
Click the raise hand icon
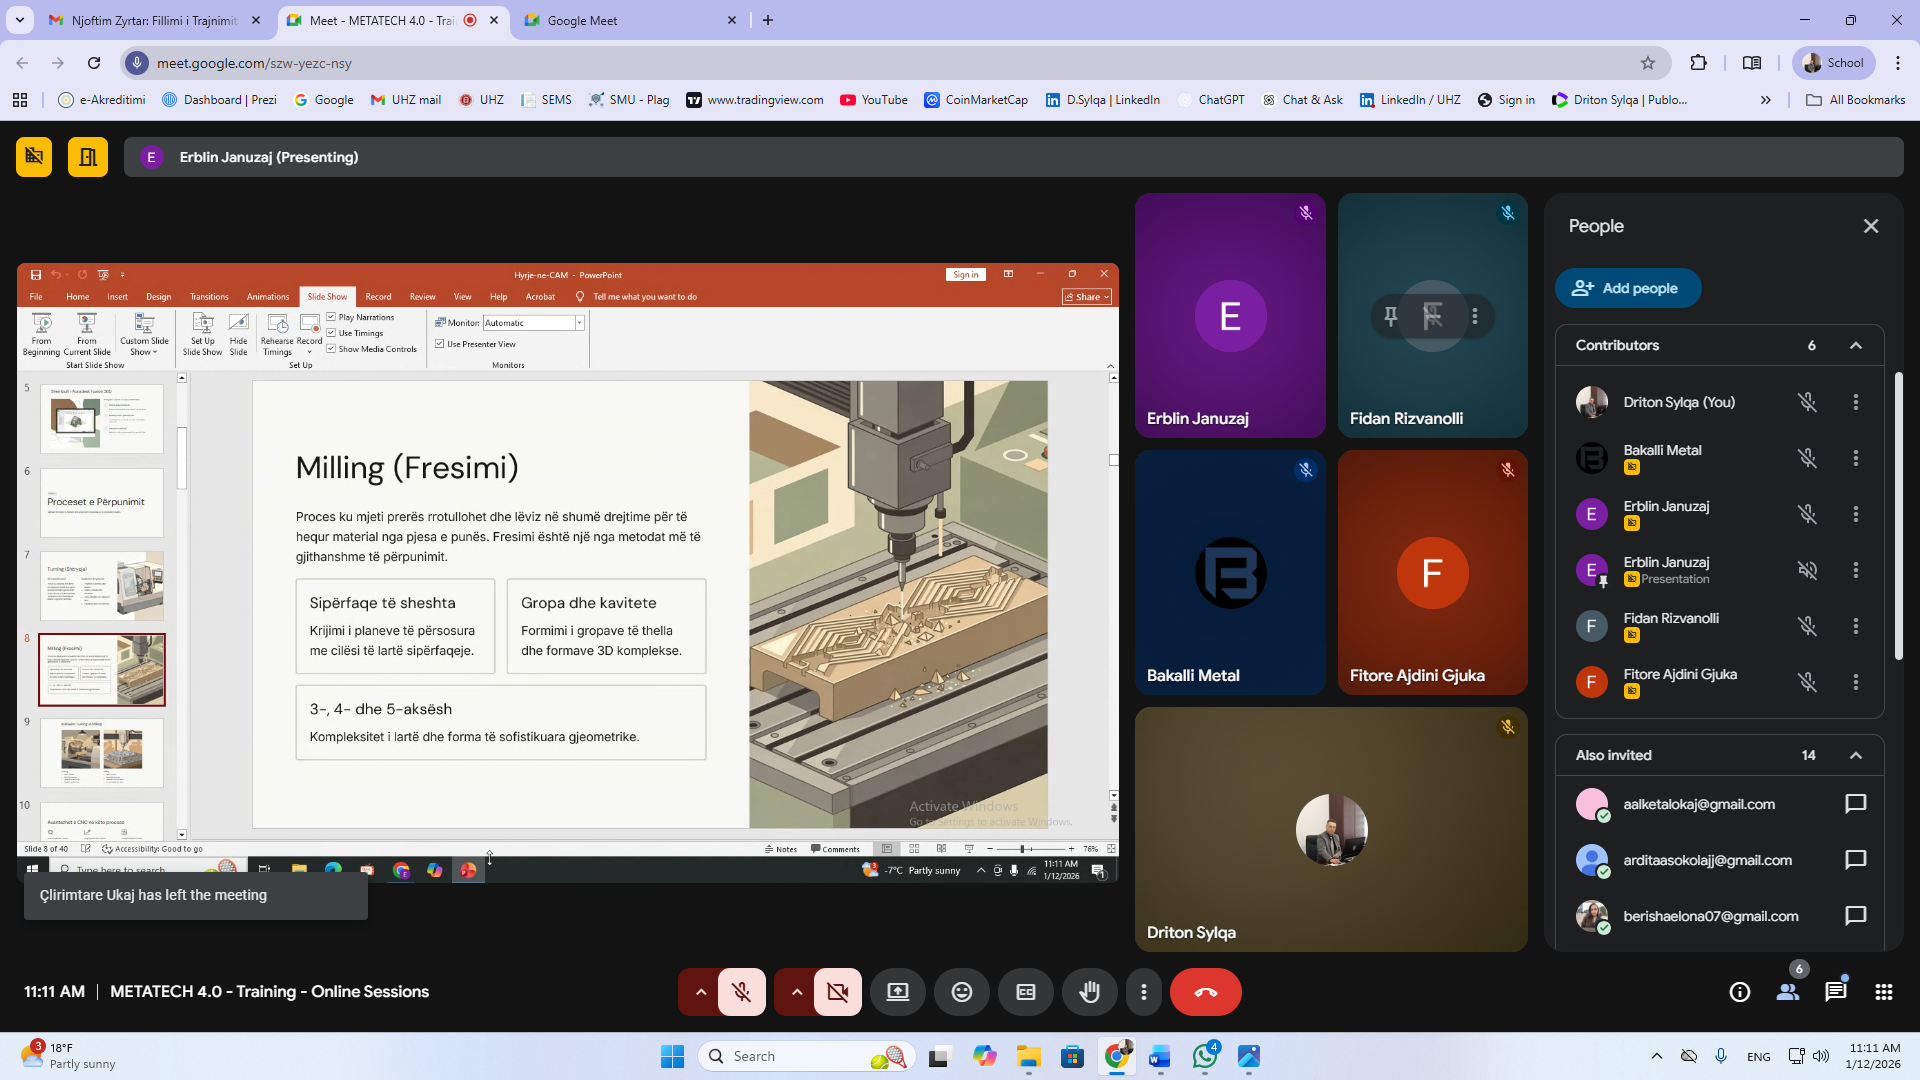(x=1089, y=992)
